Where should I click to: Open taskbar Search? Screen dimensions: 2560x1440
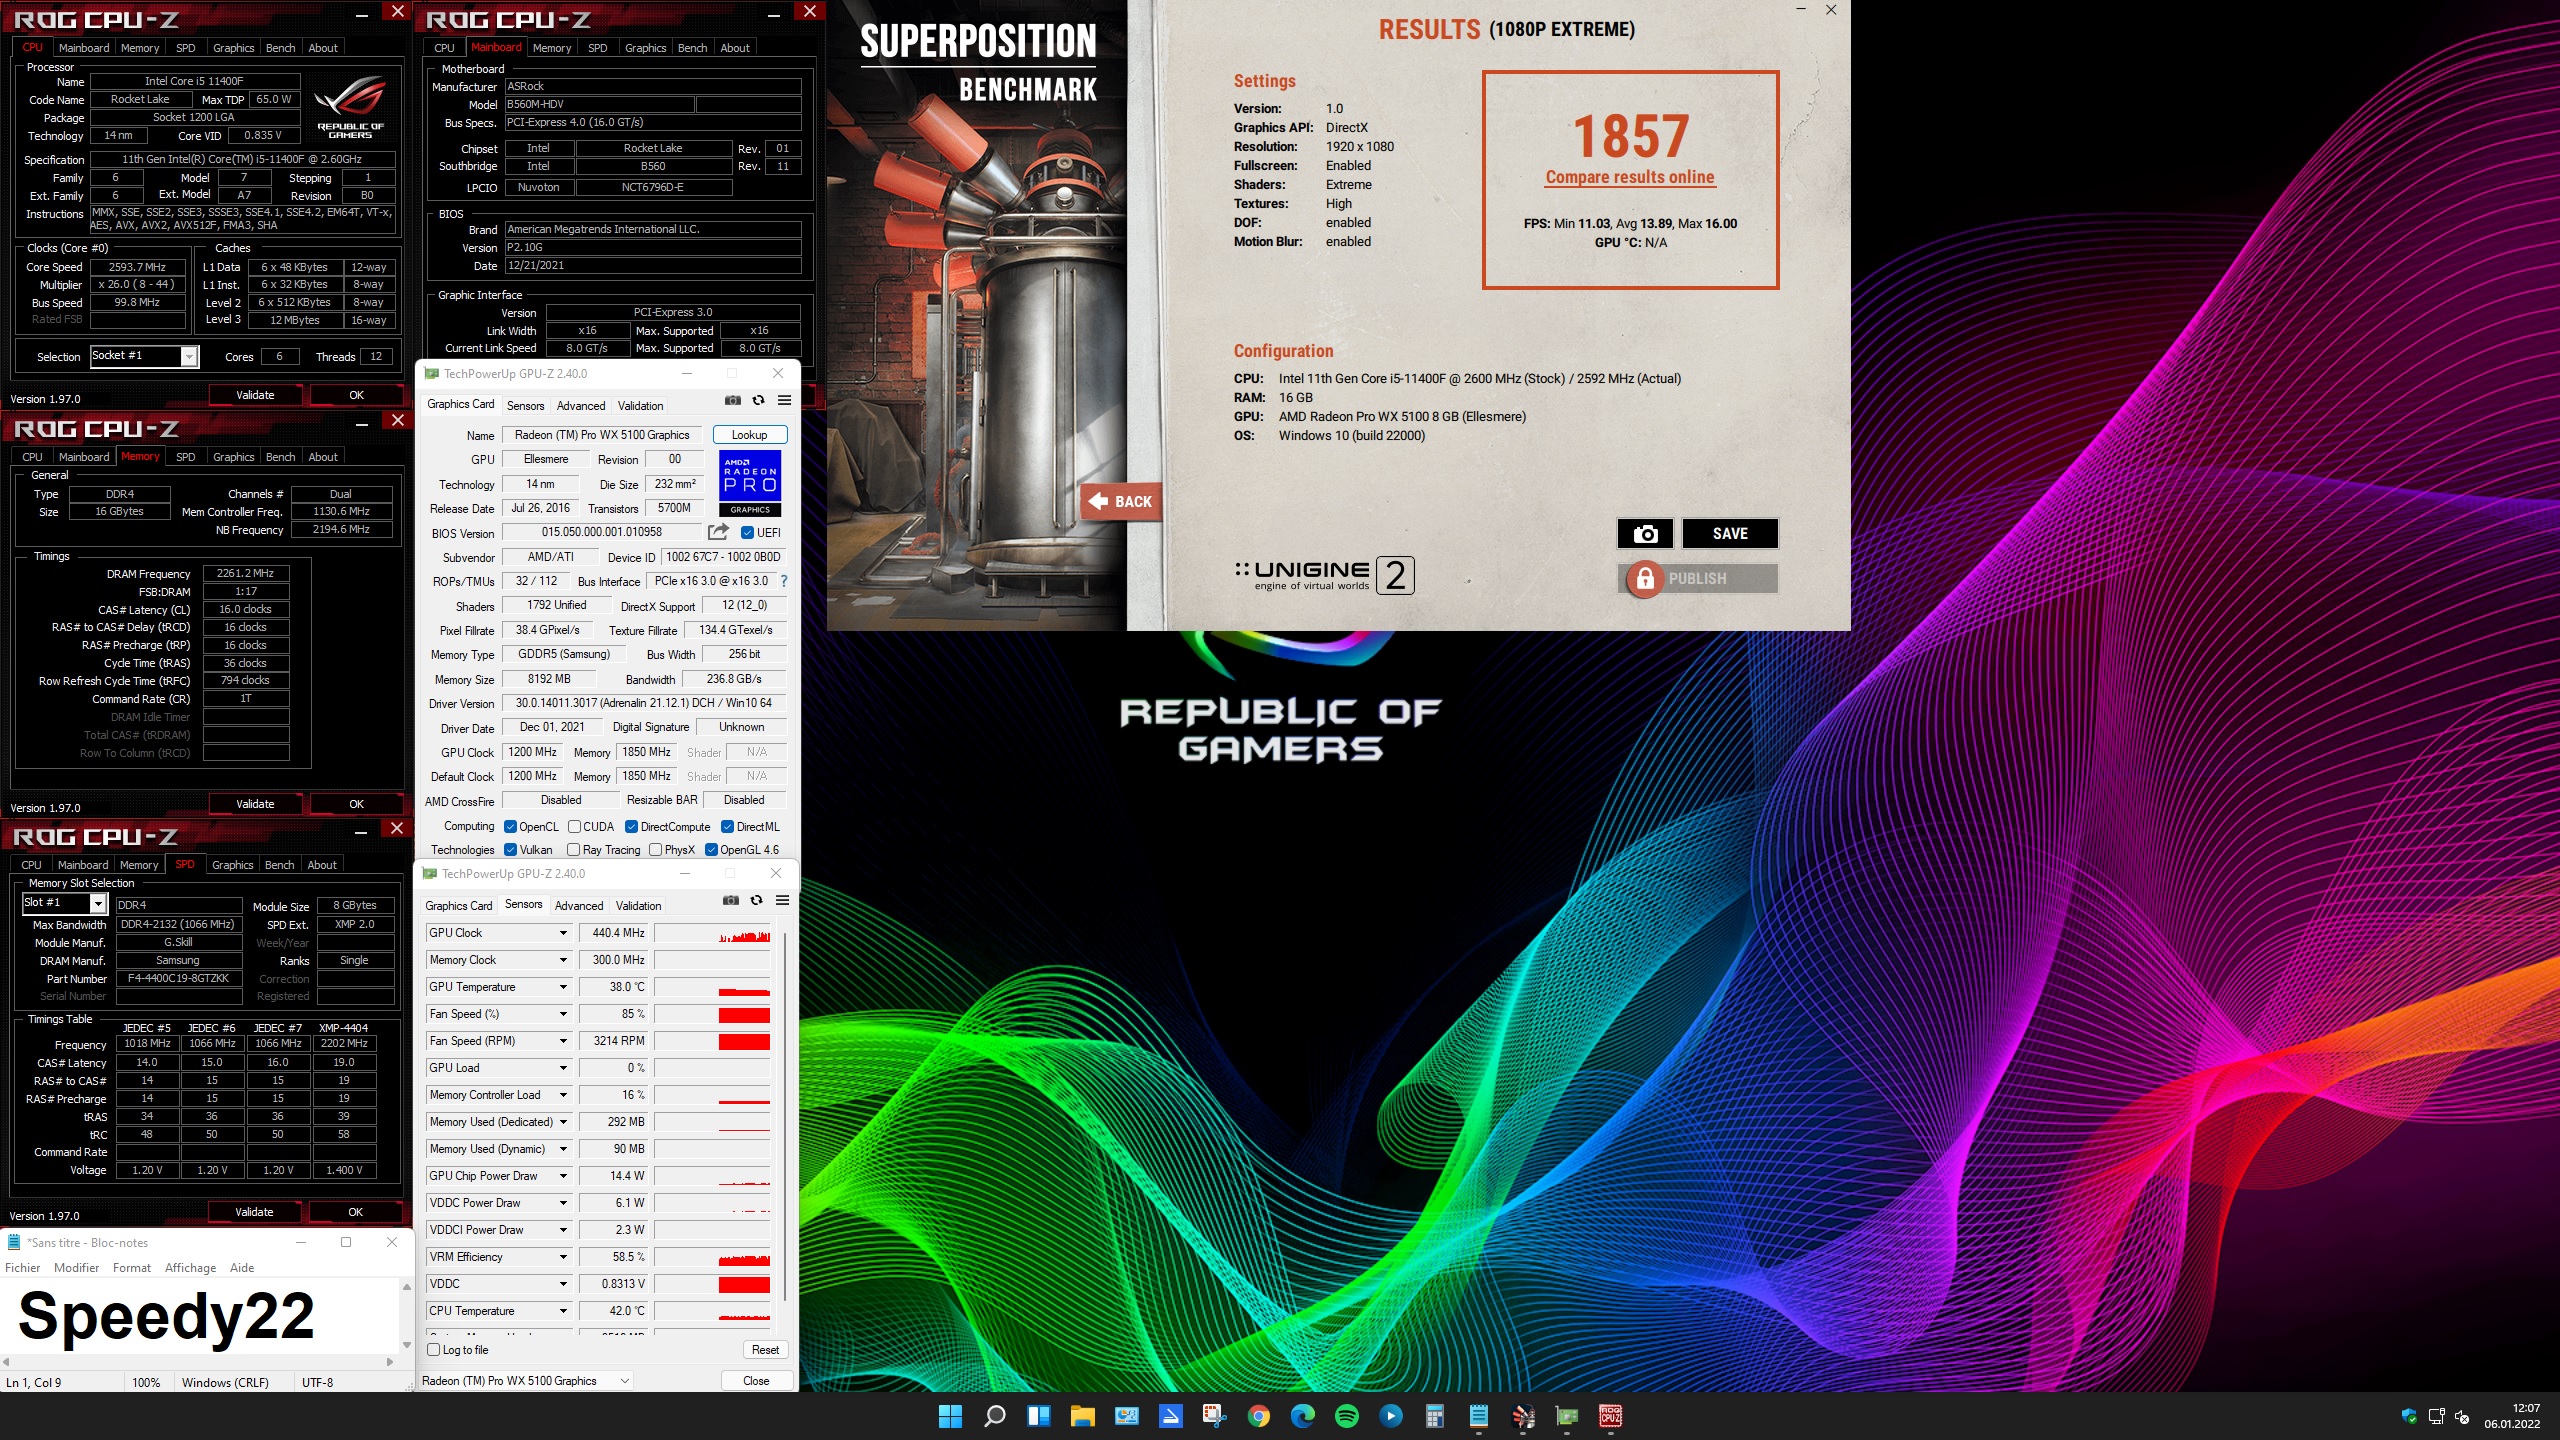coord(994,1416)
